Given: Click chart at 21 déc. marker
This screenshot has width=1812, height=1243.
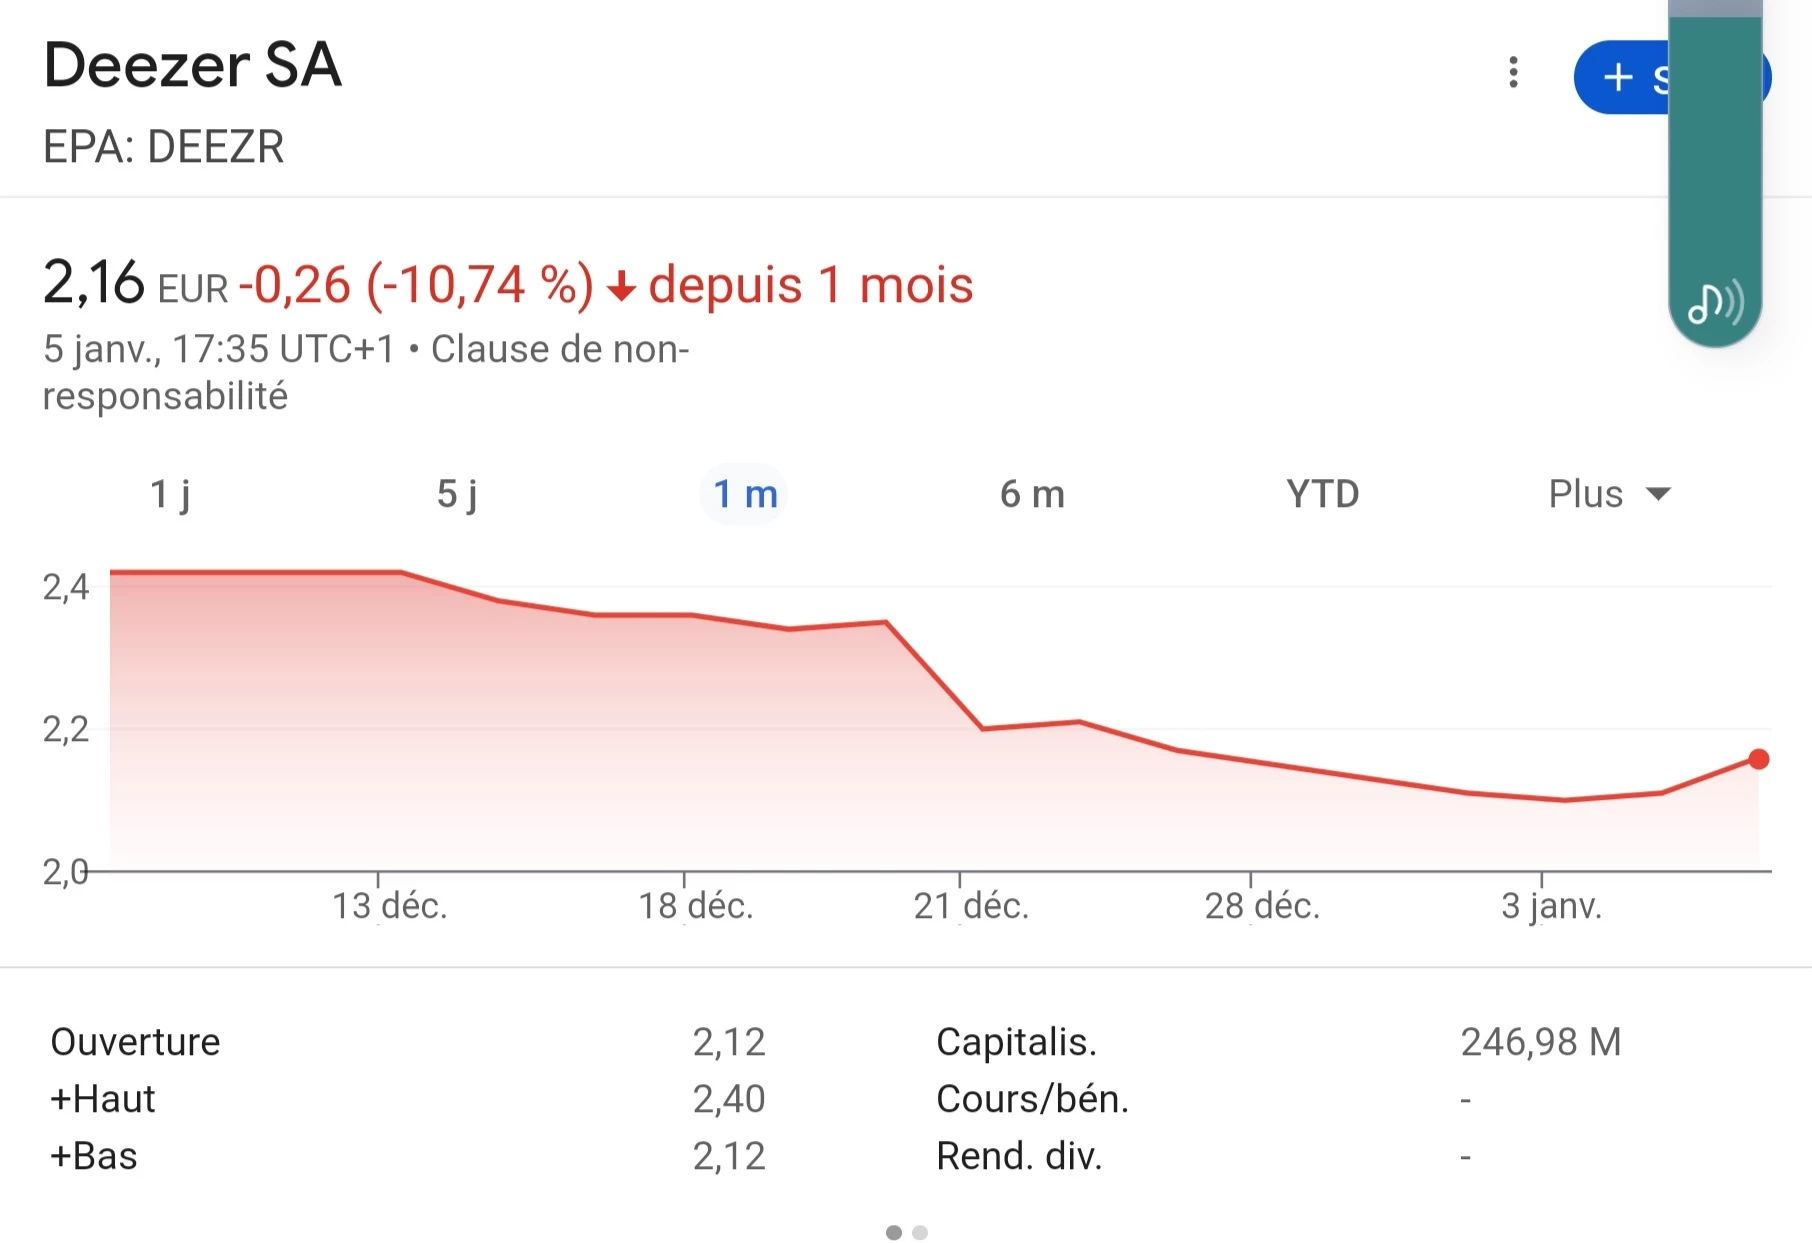Looking at the screenshot, I should point(971,906).
